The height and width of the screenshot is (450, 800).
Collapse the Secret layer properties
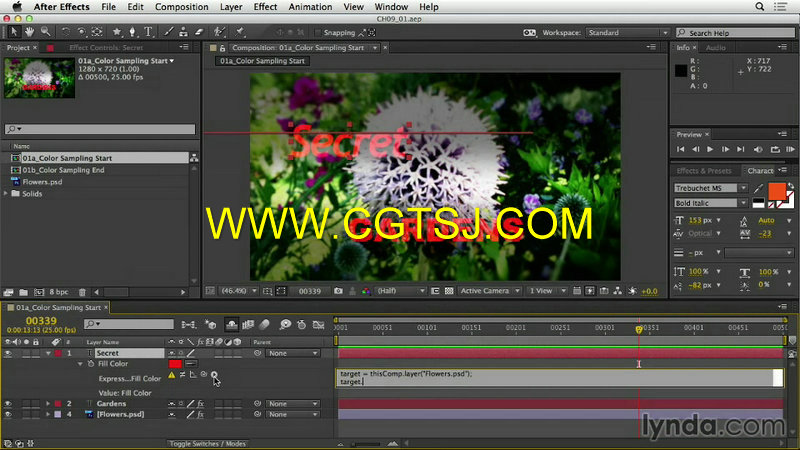coord(48,353)
